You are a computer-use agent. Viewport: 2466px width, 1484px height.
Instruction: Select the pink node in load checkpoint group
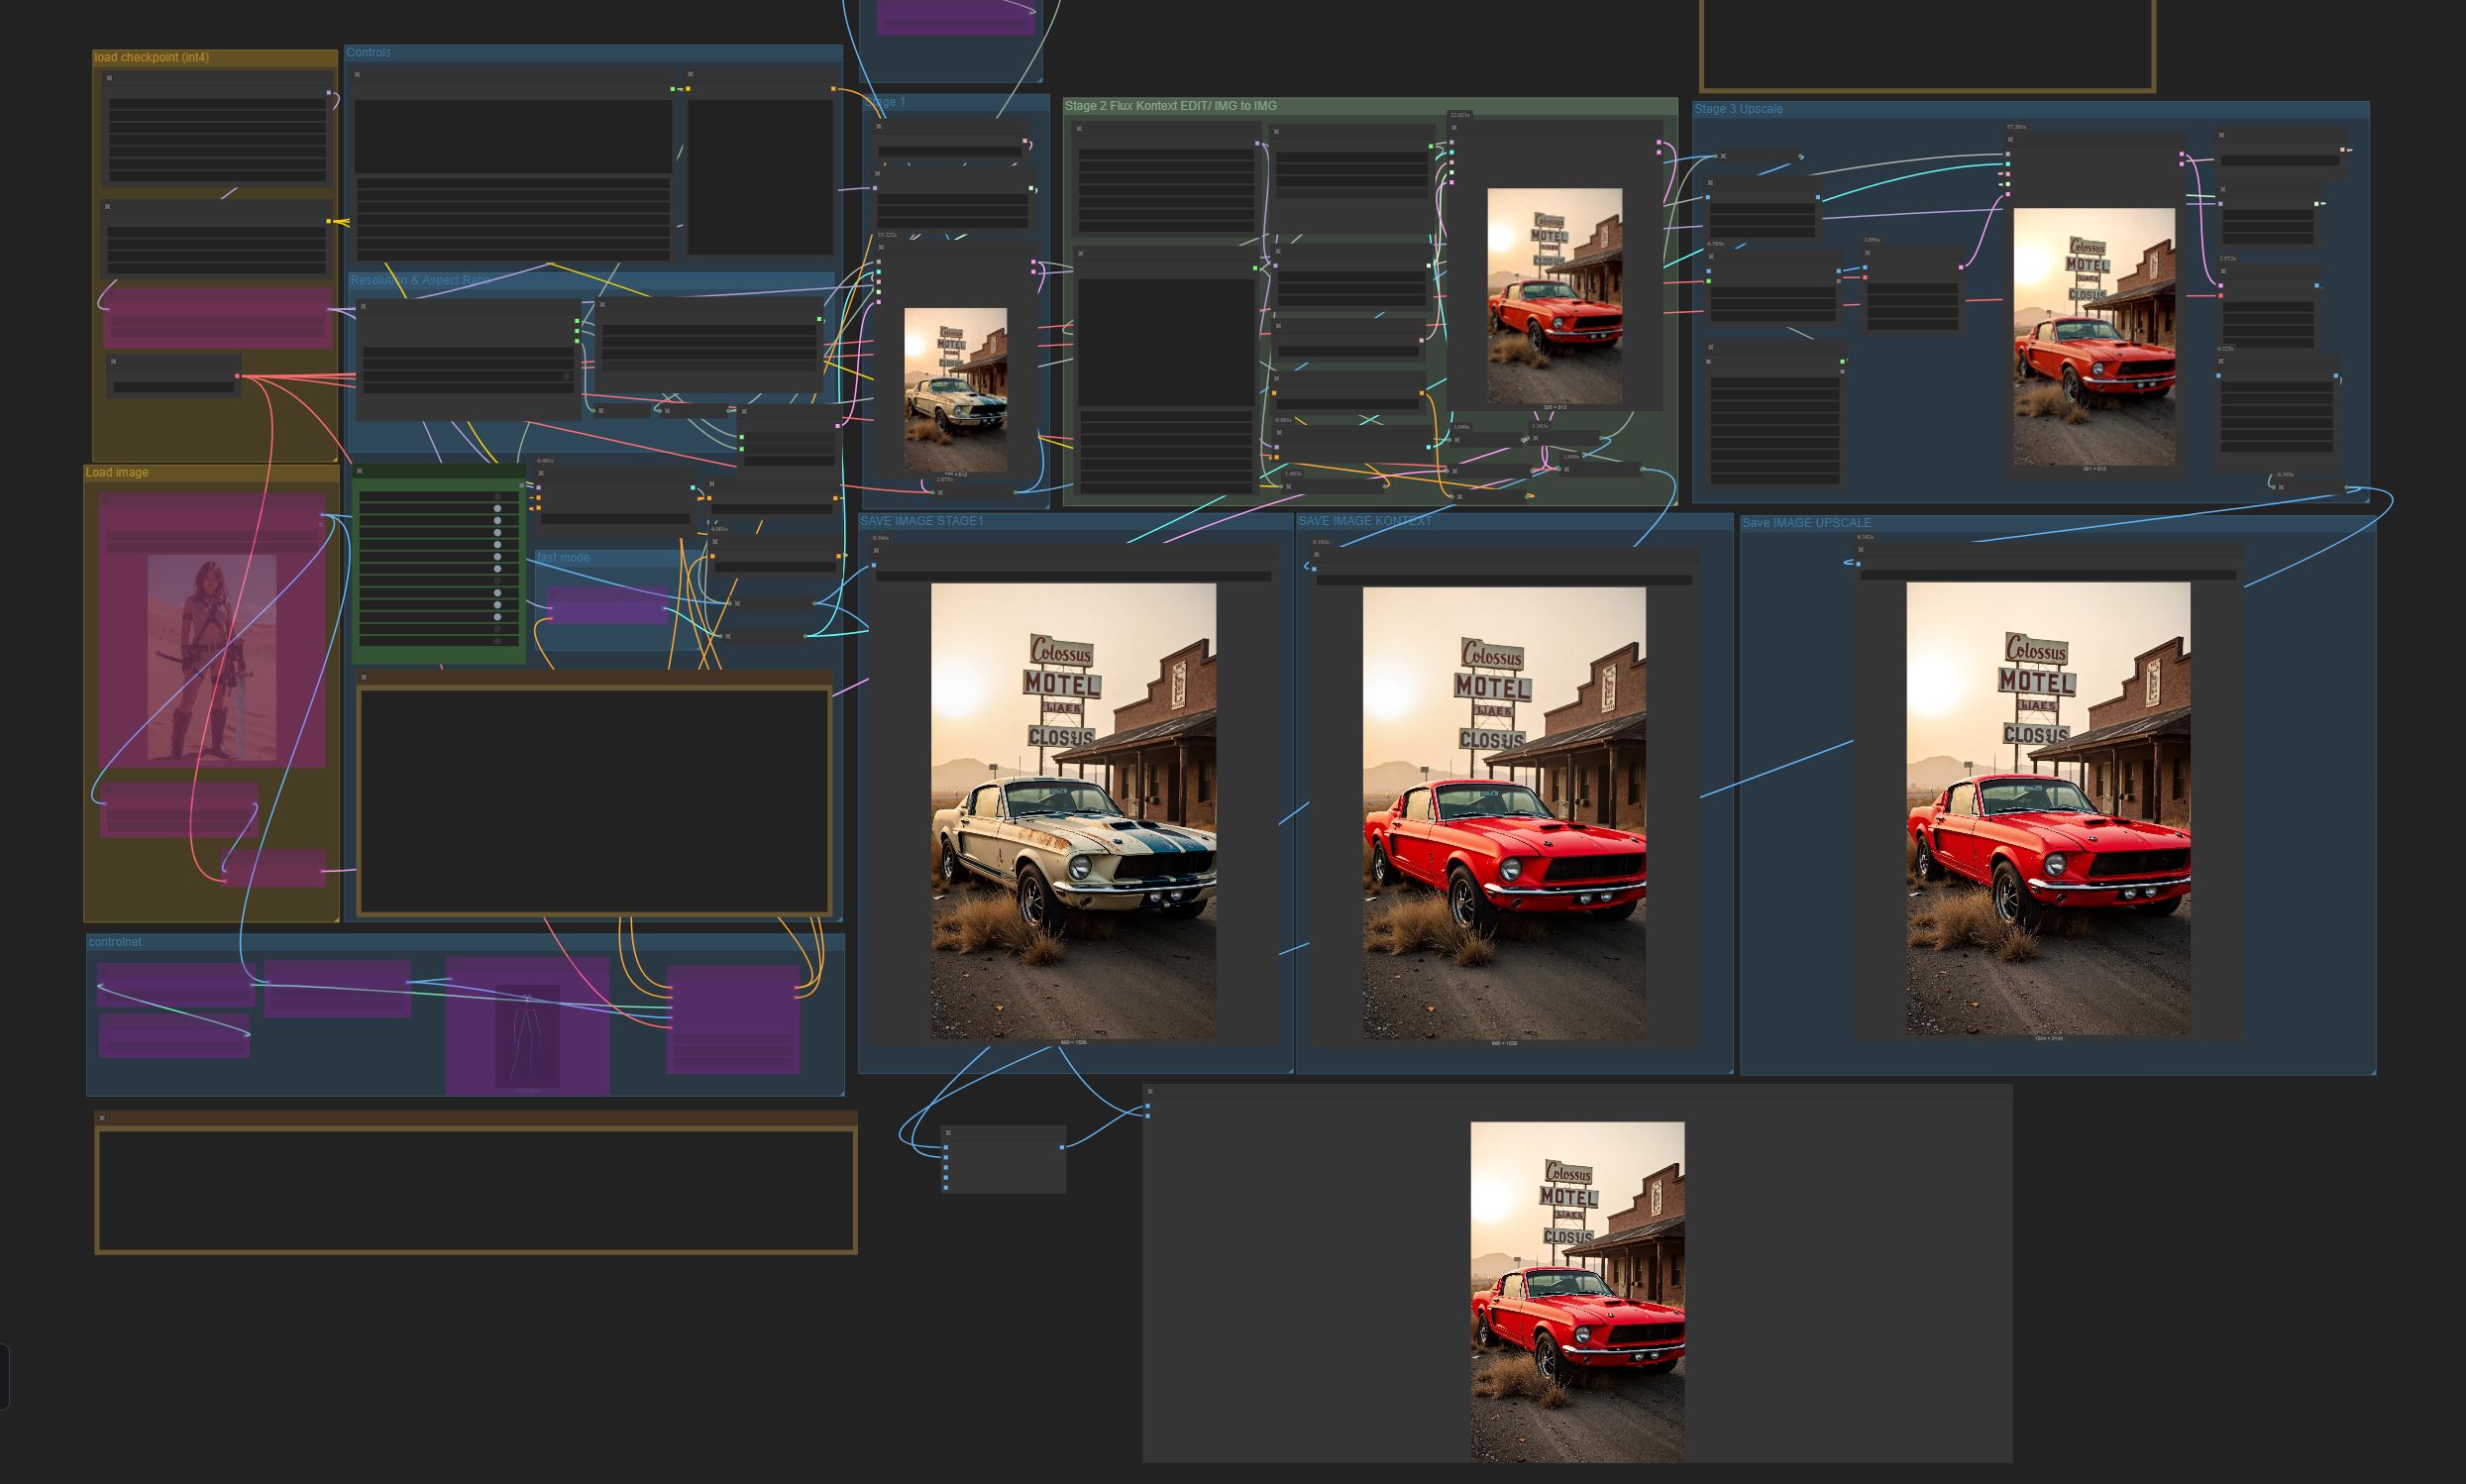pos(218,318)
